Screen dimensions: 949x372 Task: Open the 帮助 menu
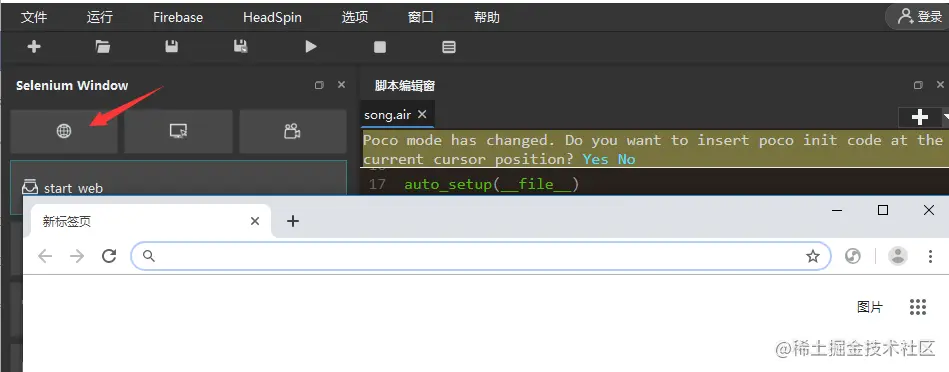coord(487,17)
